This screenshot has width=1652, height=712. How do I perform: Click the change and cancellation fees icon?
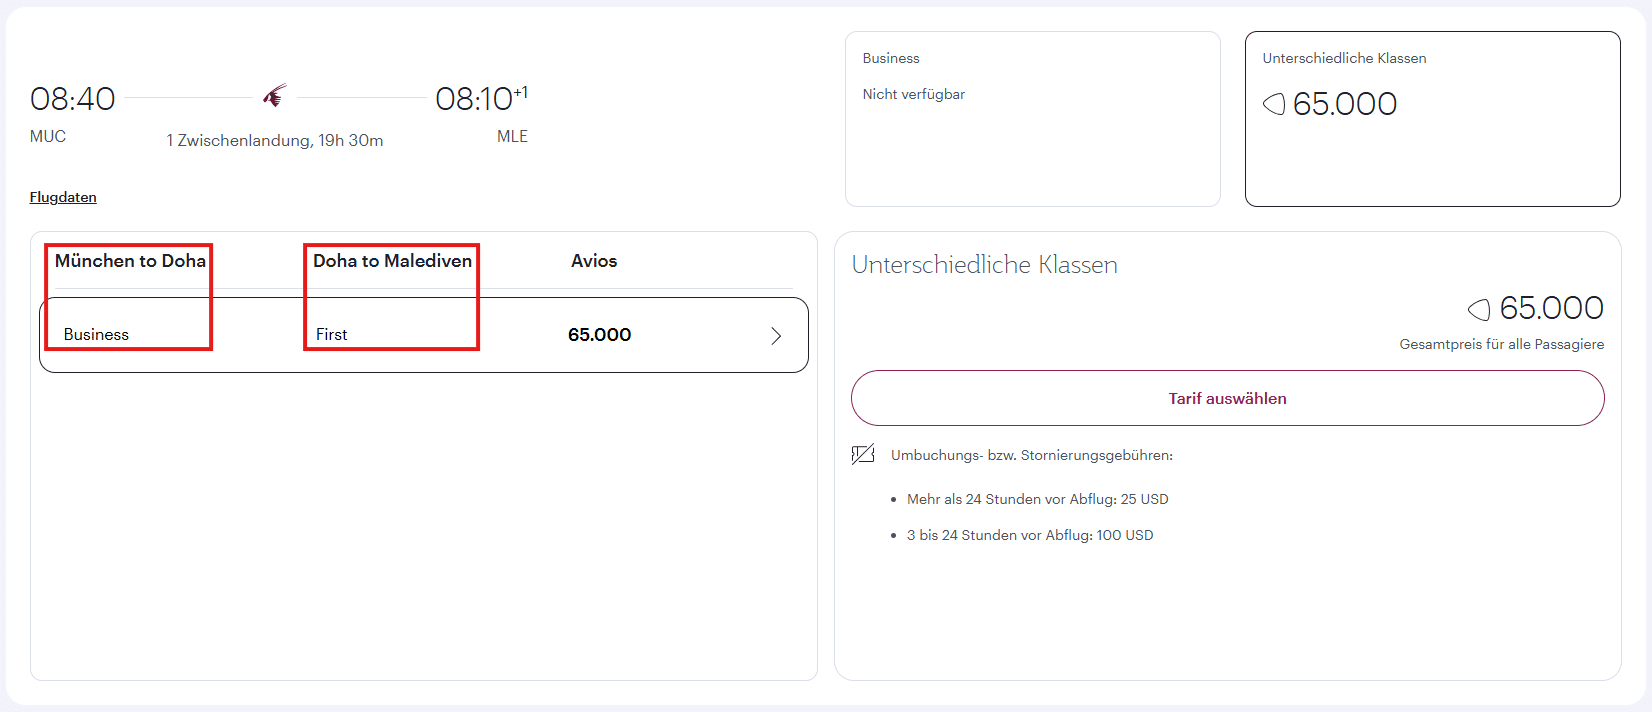862,455
